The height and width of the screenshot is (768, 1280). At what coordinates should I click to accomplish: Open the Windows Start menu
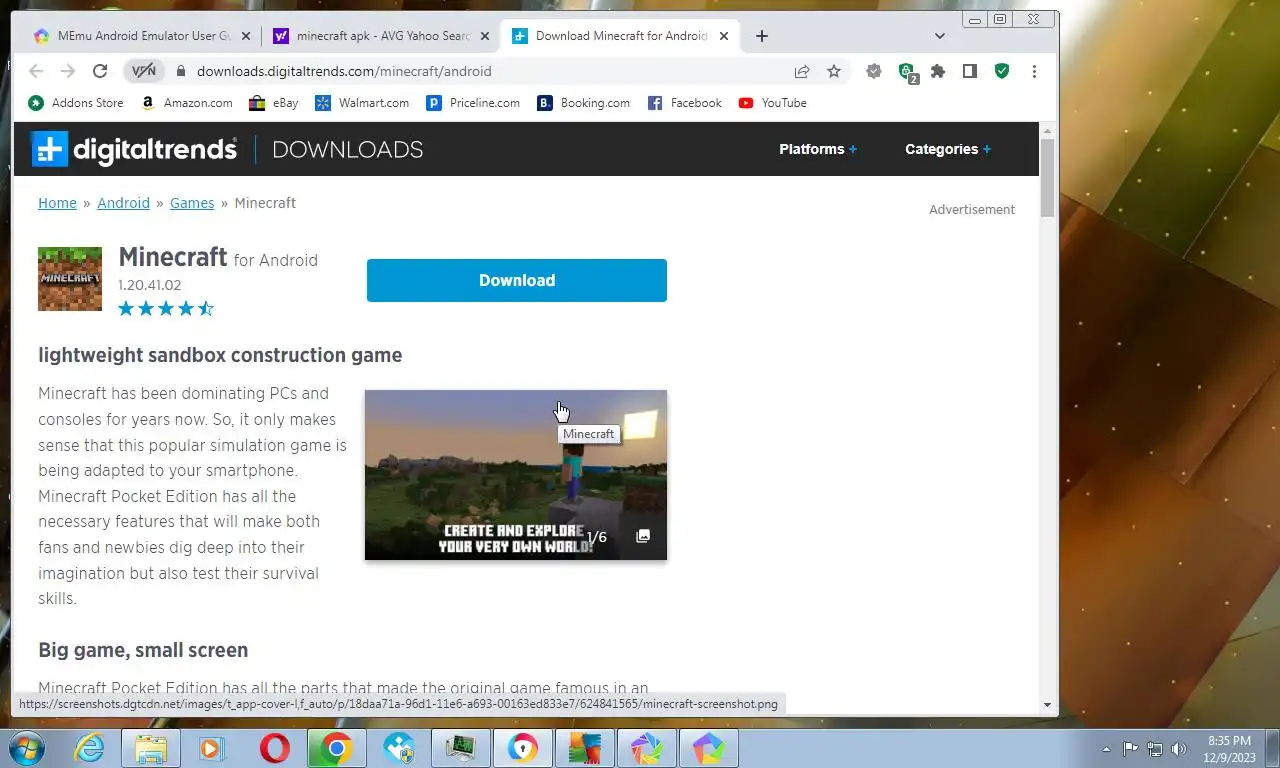pos(25,748)
